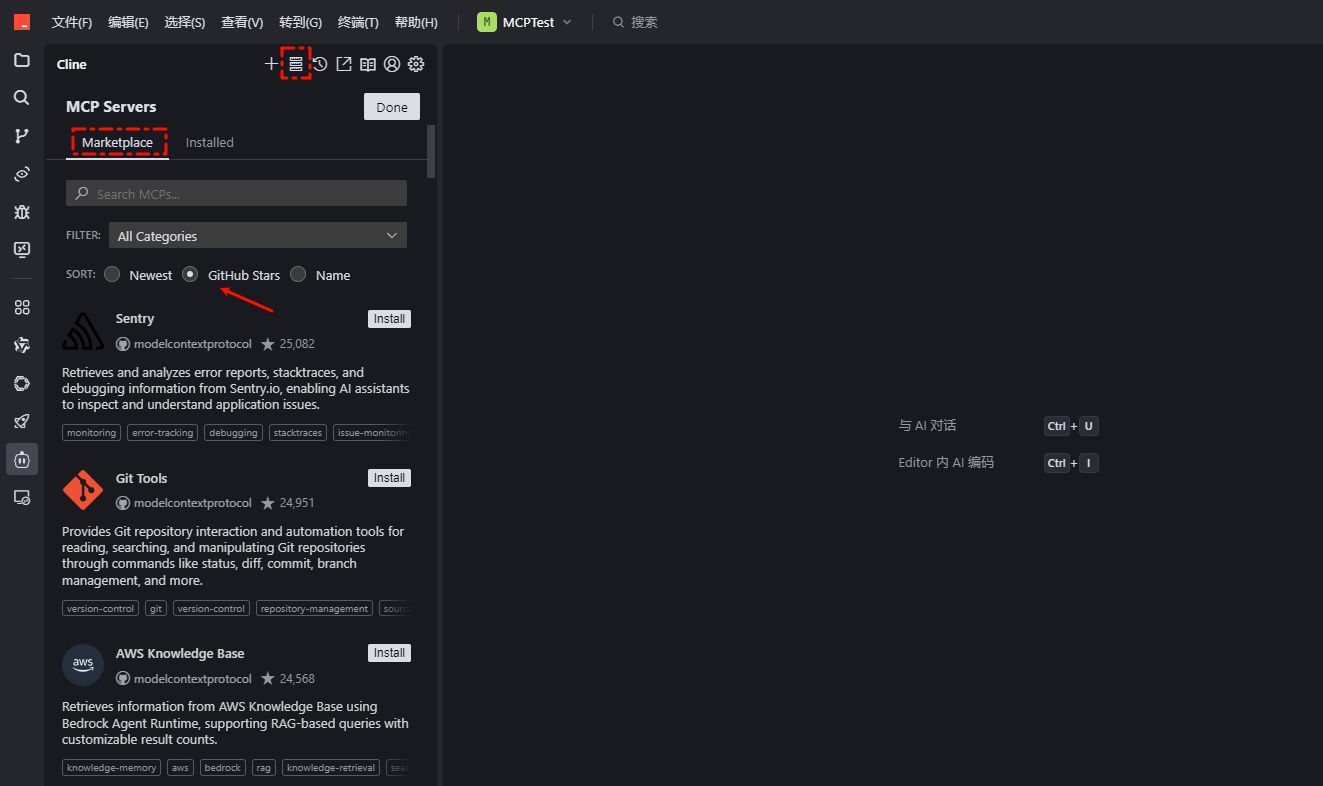Open the 帮助(H) menu
This screenshot has height=786, width=1323.
pyautogui.click(x=416, y=22)
